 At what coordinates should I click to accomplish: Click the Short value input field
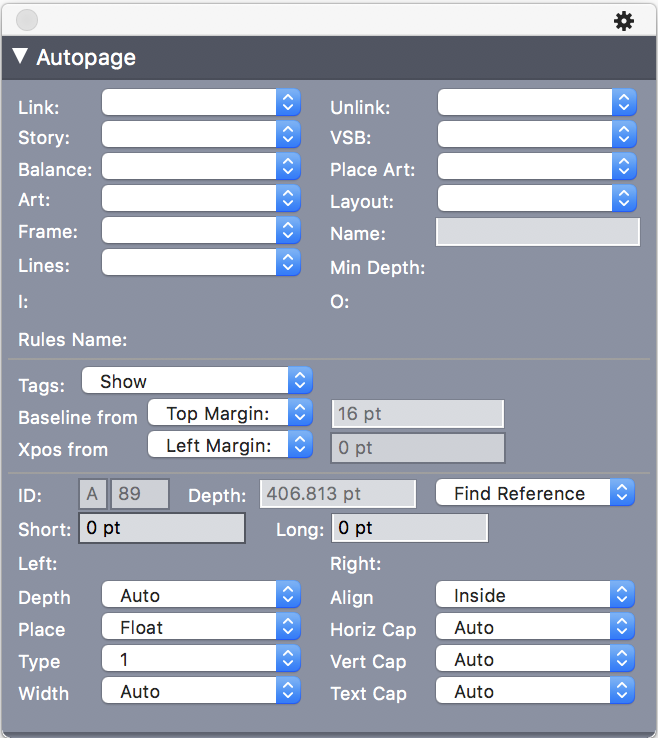(161, 528)
